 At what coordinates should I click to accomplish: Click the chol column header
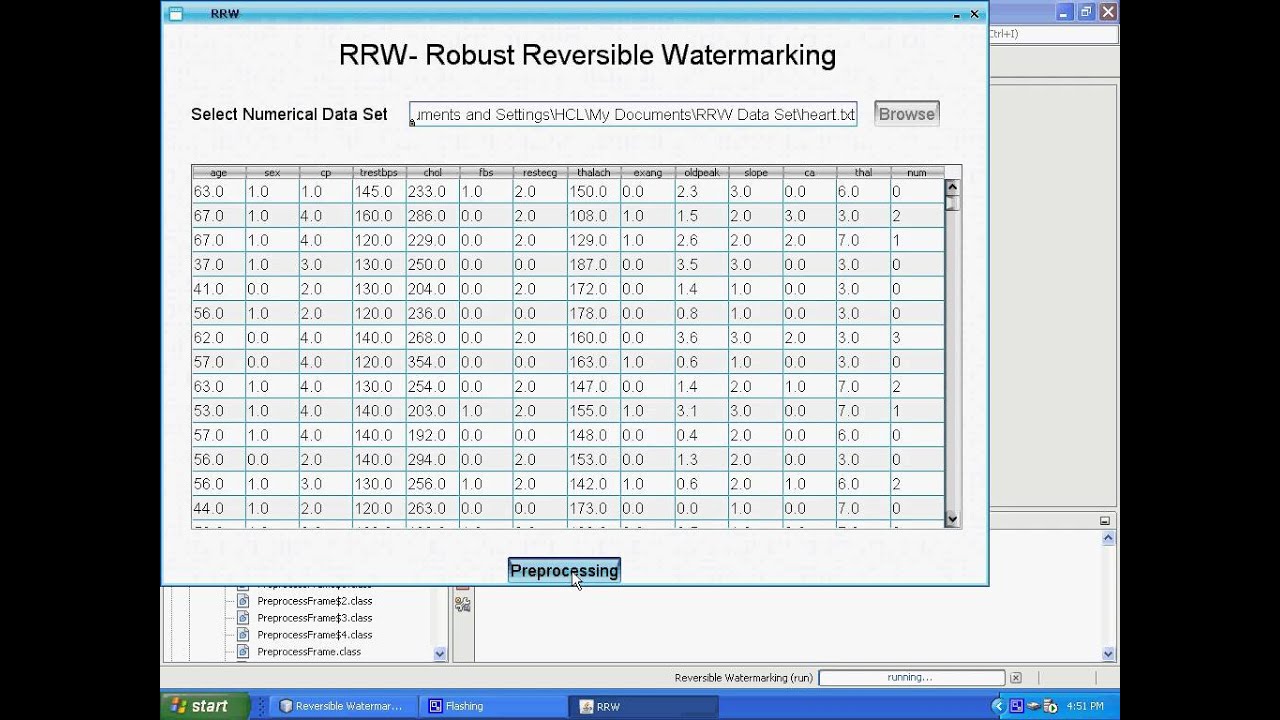433,173
